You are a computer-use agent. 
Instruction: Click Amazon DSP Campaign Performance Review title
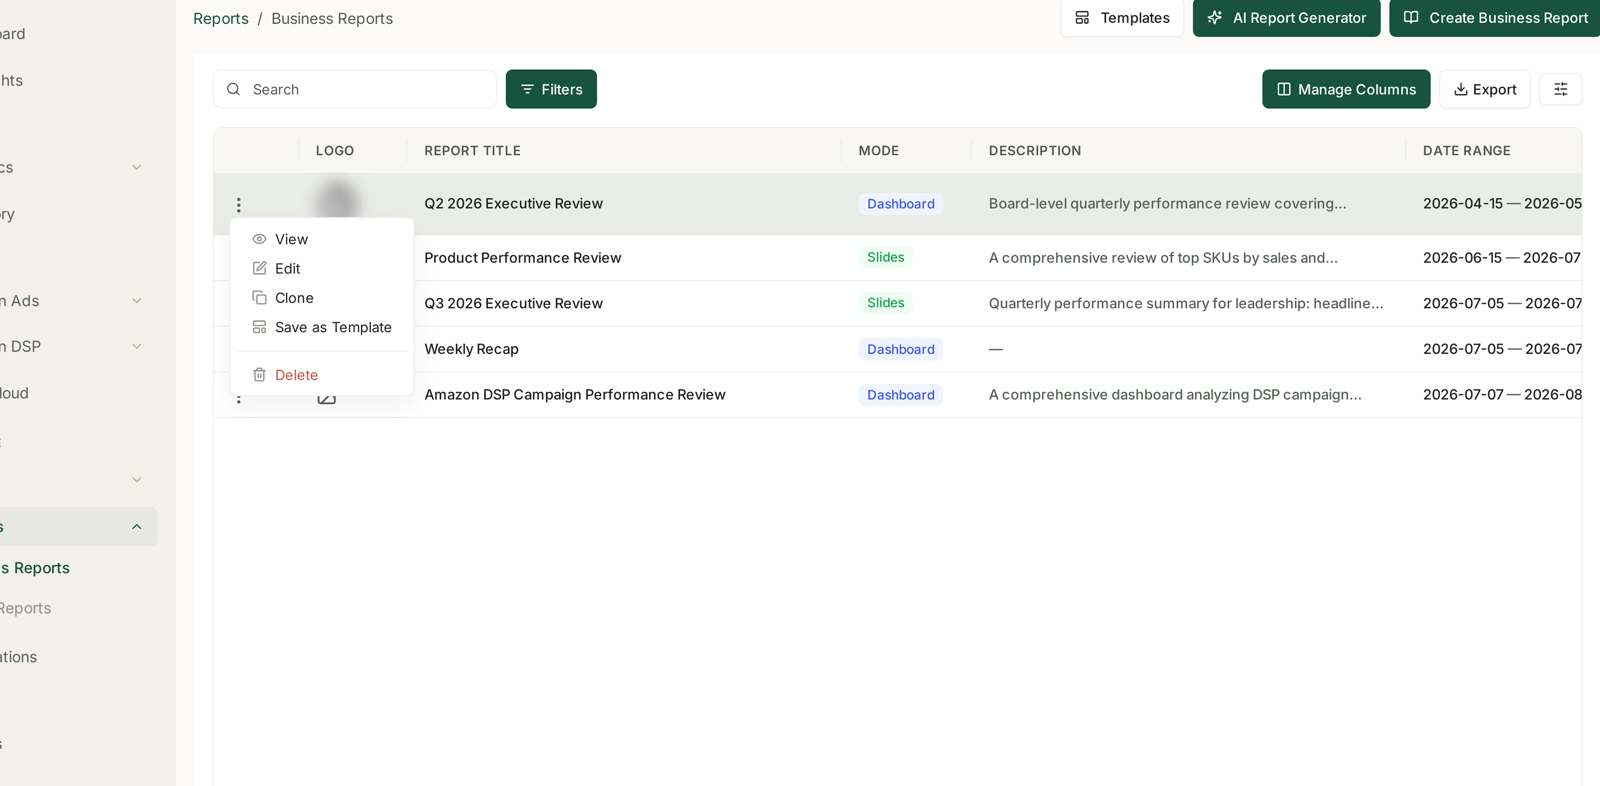575,395
